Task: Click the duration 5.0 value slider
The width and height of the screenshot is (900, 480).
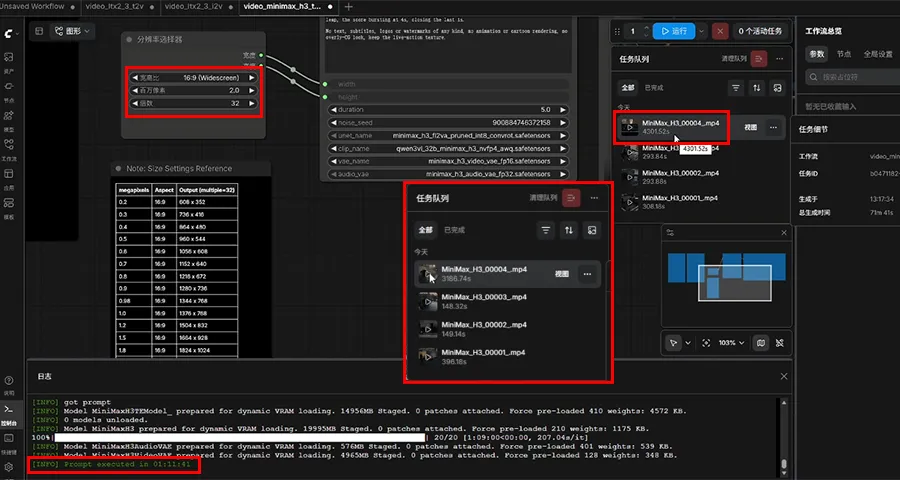Action: (x=449, y=110)
